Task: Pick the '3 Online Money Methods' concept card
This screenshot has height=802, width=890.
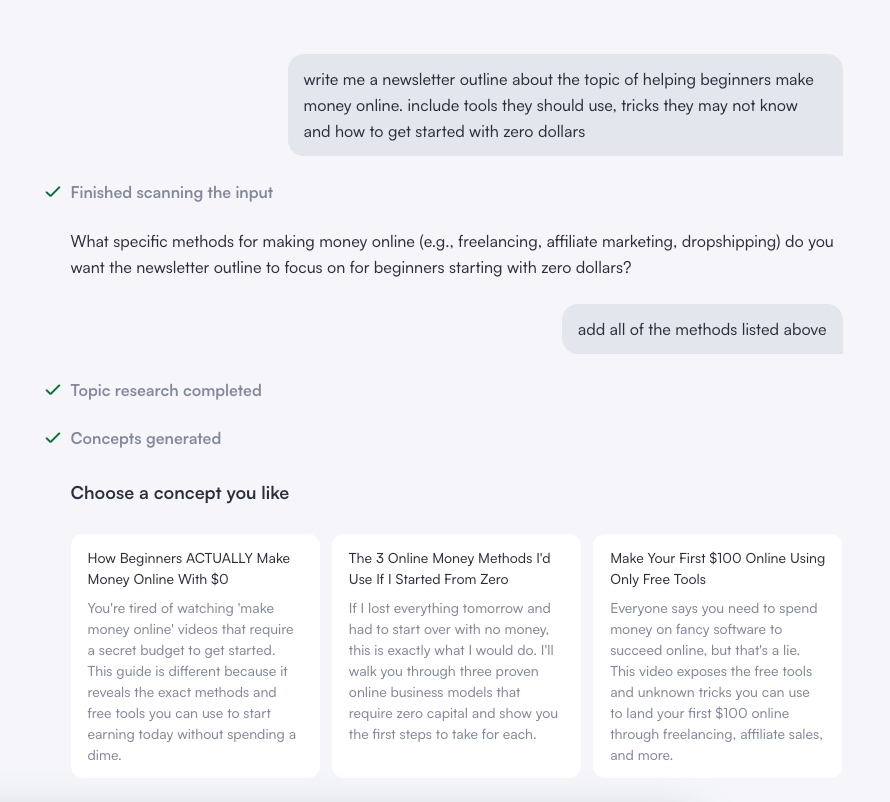Action: [456, 655]
